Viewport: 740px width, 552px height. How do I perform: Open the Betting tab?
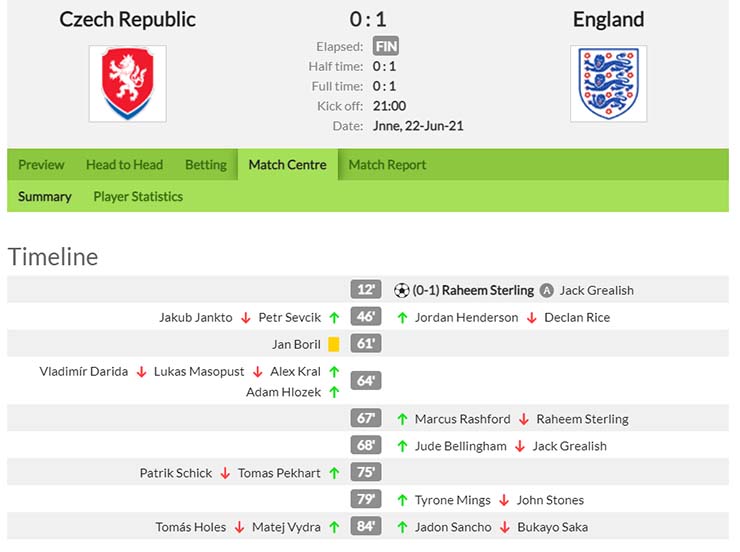pyautogui.click(x=206, y=165)
